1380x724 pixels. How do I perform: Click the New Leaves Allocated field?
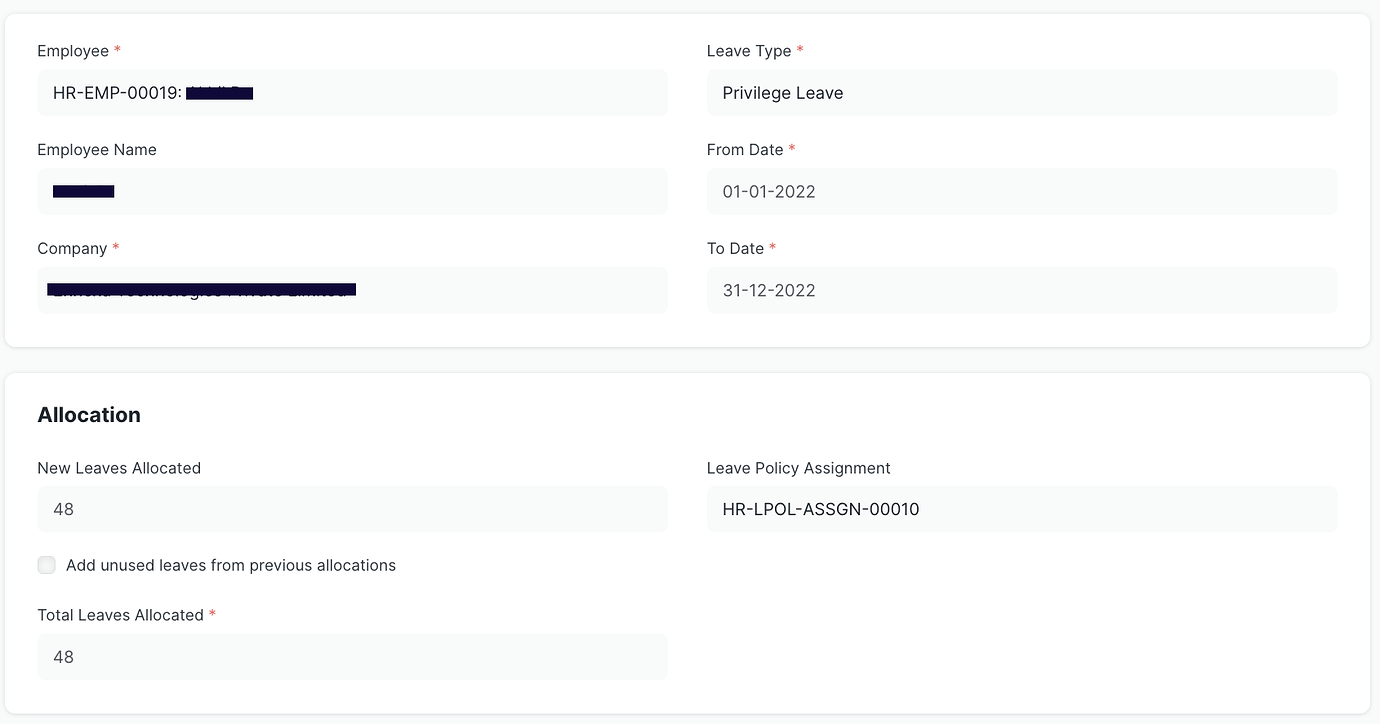tap(352, 509)
